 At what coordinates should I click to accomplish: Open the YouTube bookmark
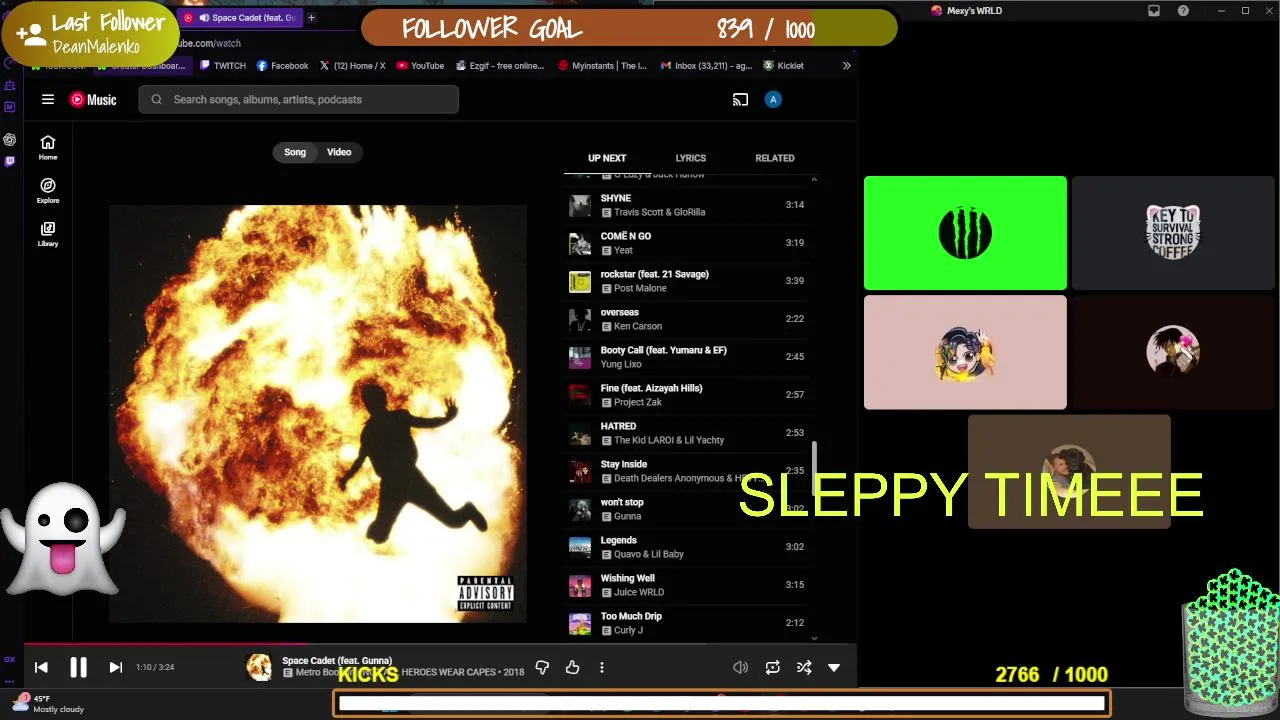click(x=420, y=66)
